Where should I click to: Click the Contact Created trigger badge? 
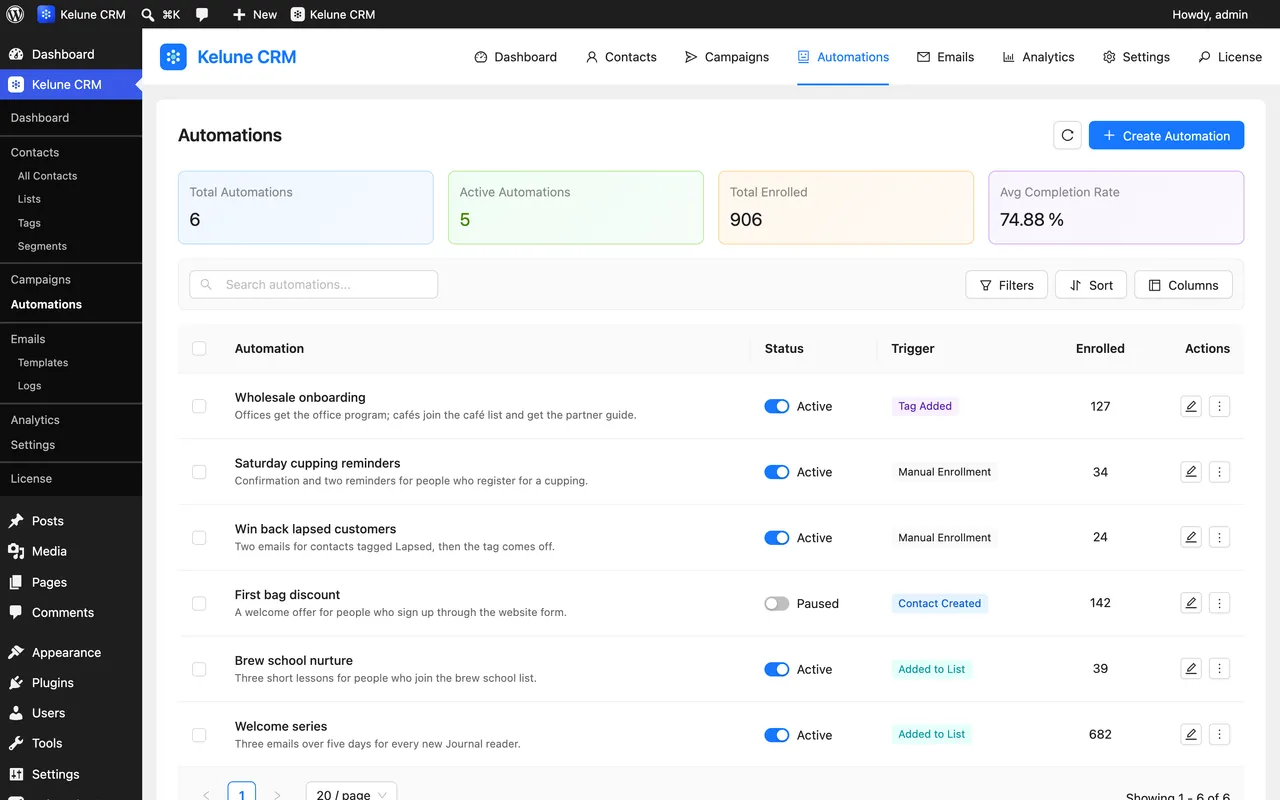pos(940,603)
